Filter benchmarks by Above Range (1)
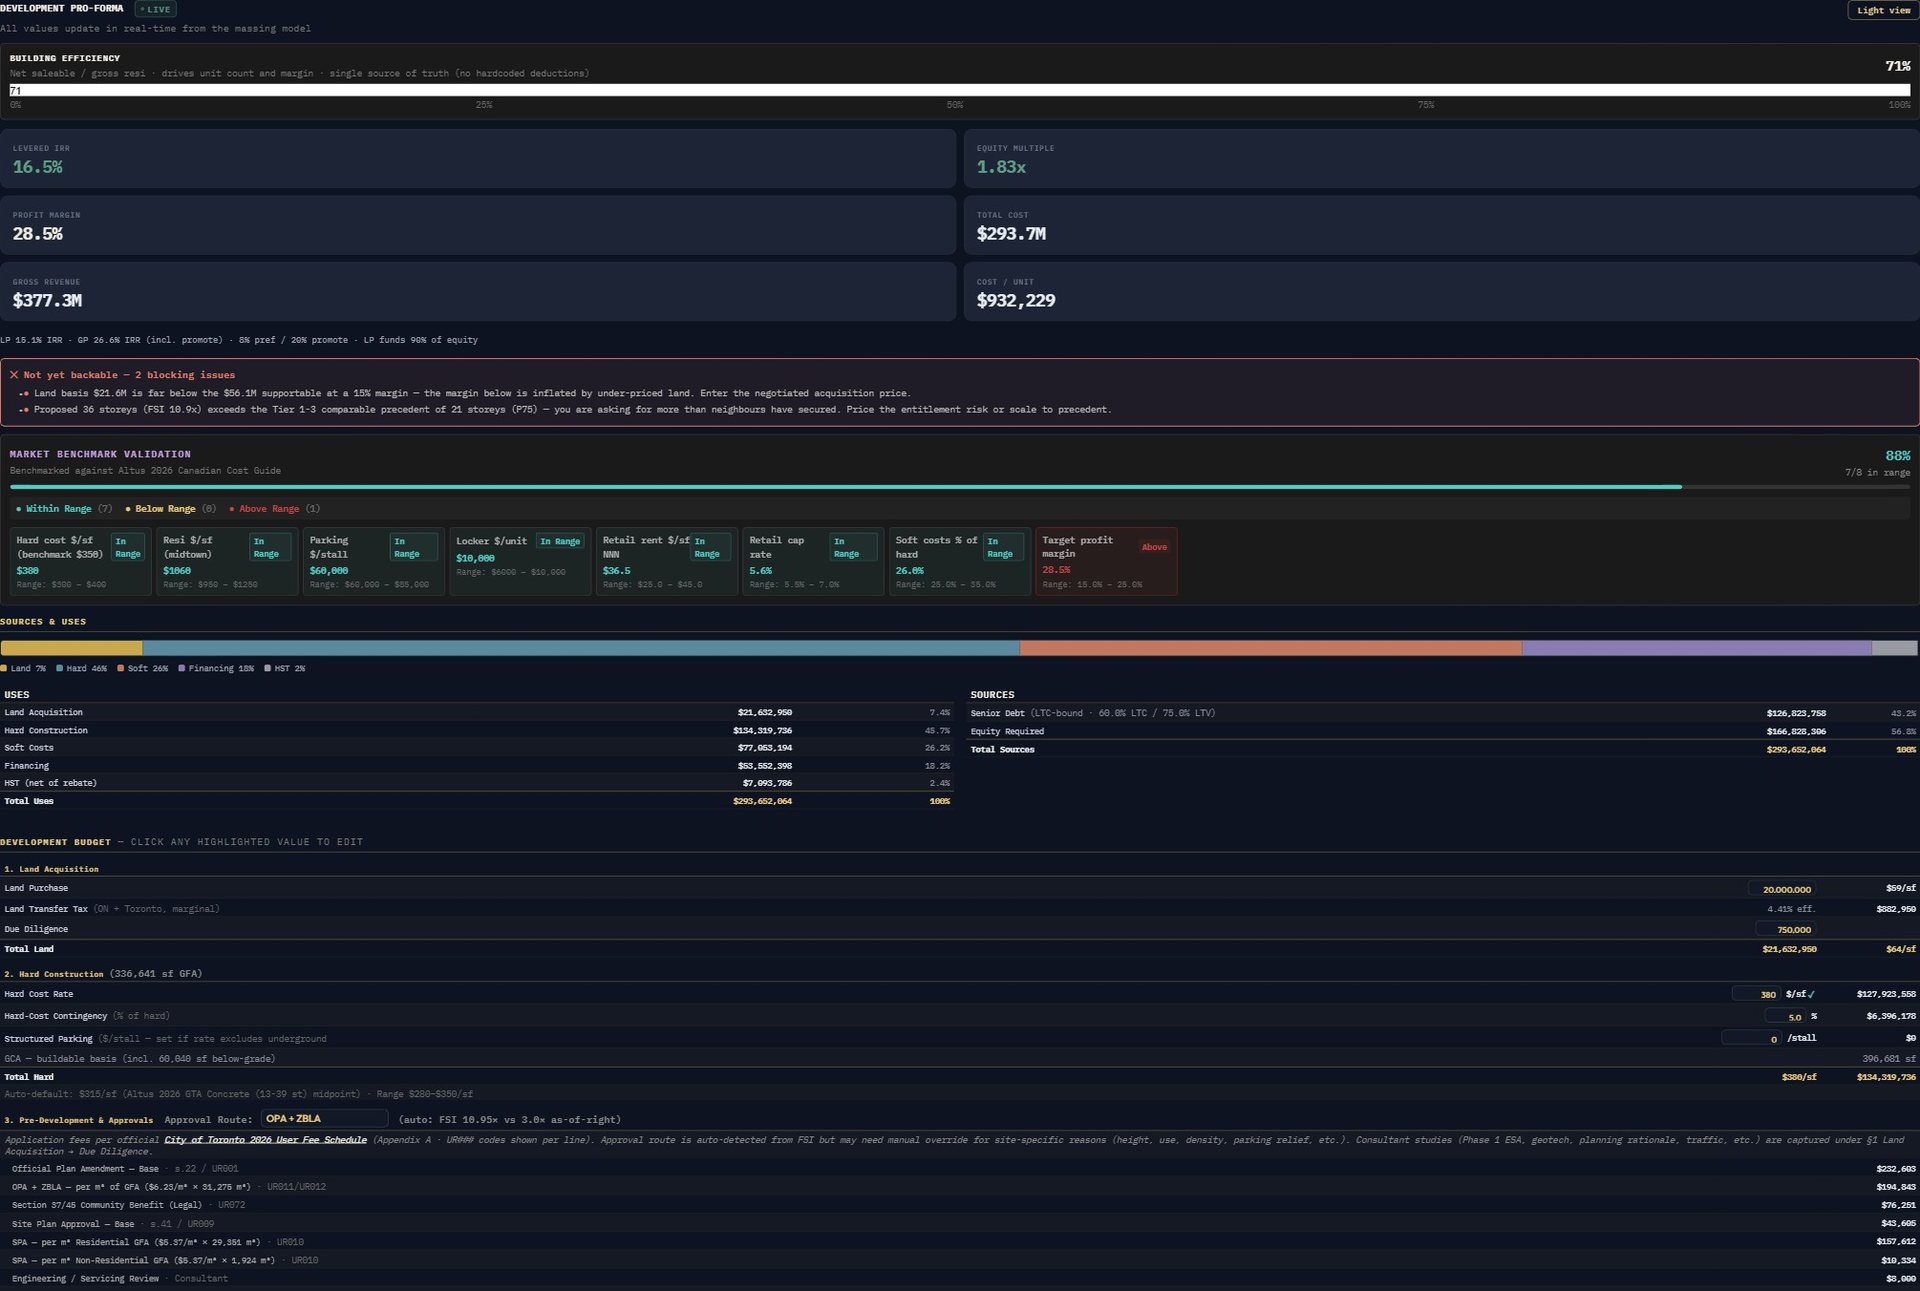 pos(274,509)
